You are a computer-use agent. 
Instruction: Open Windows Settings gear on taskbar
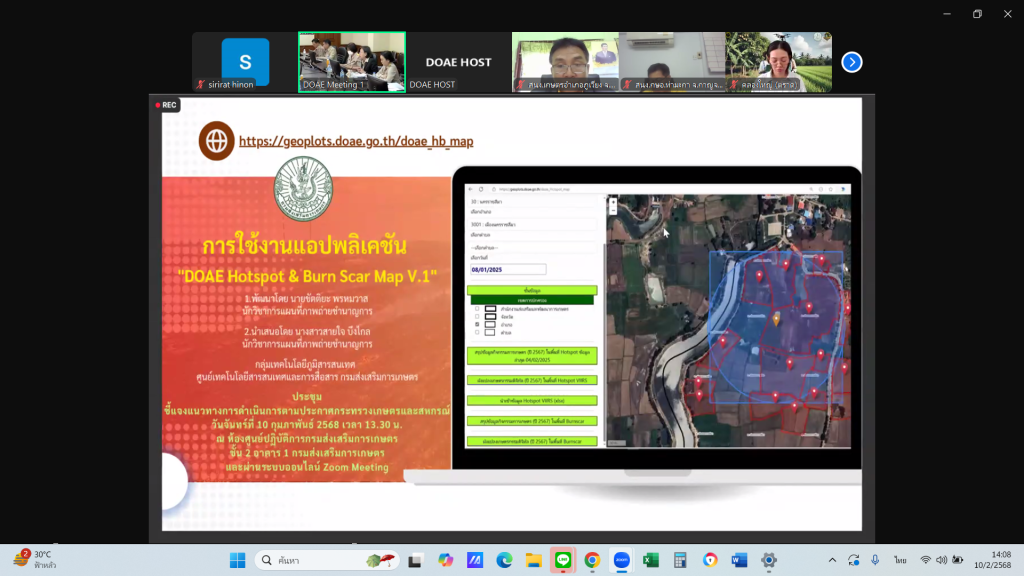[769, 560]
